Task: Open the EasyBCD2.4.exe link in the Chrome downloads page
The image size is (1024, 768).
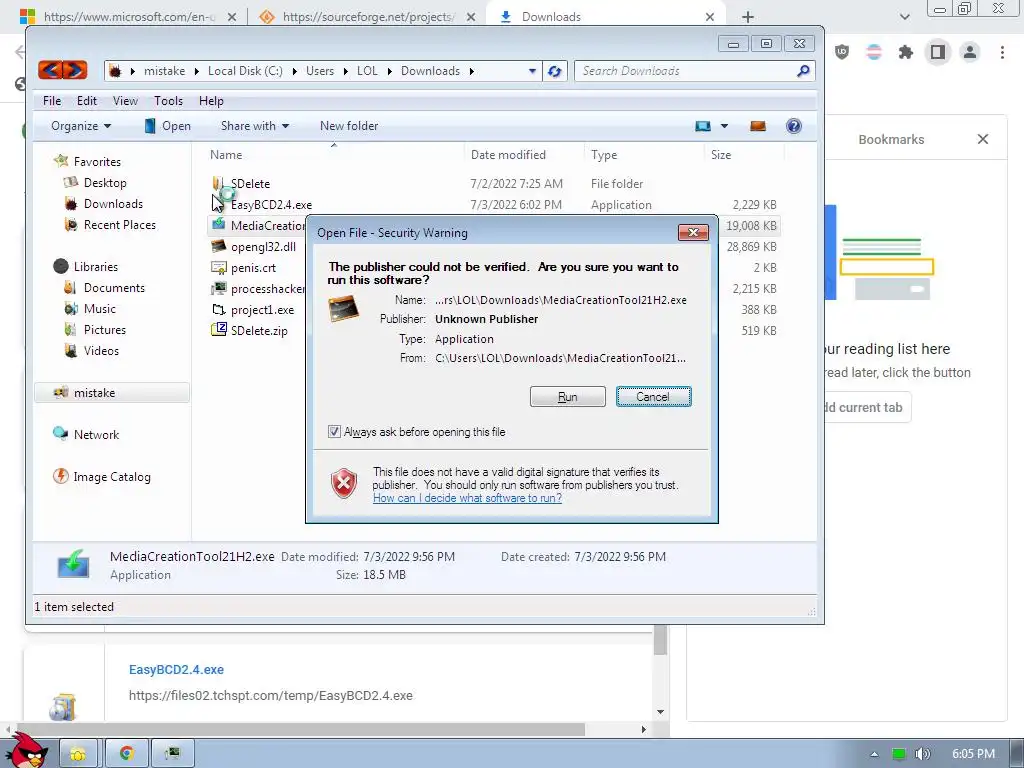Action: 176,669
